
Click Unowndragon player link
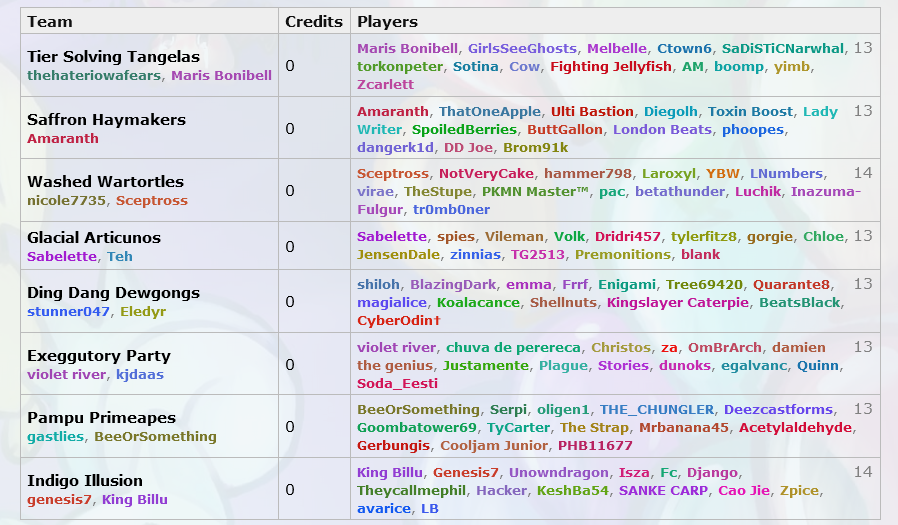pos(558,472)
